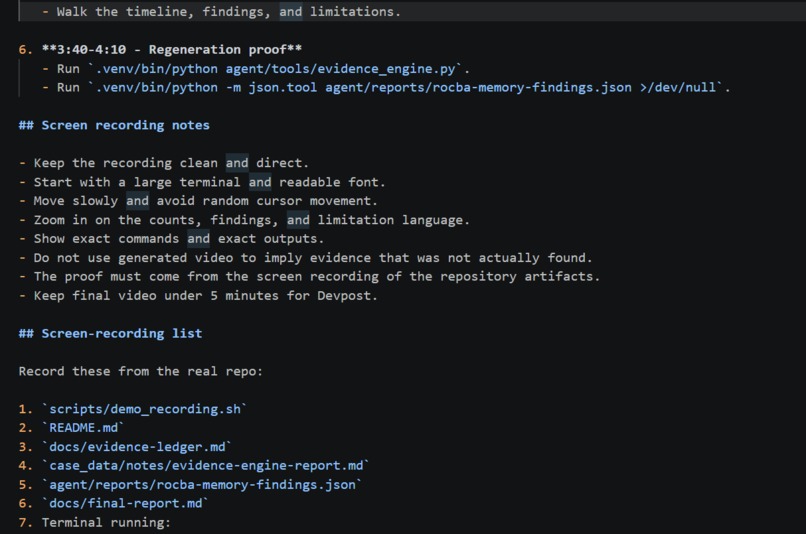Click list item case_data/notes/evidence-engine-report.md

pyautogui.click(x=194, y=466)
